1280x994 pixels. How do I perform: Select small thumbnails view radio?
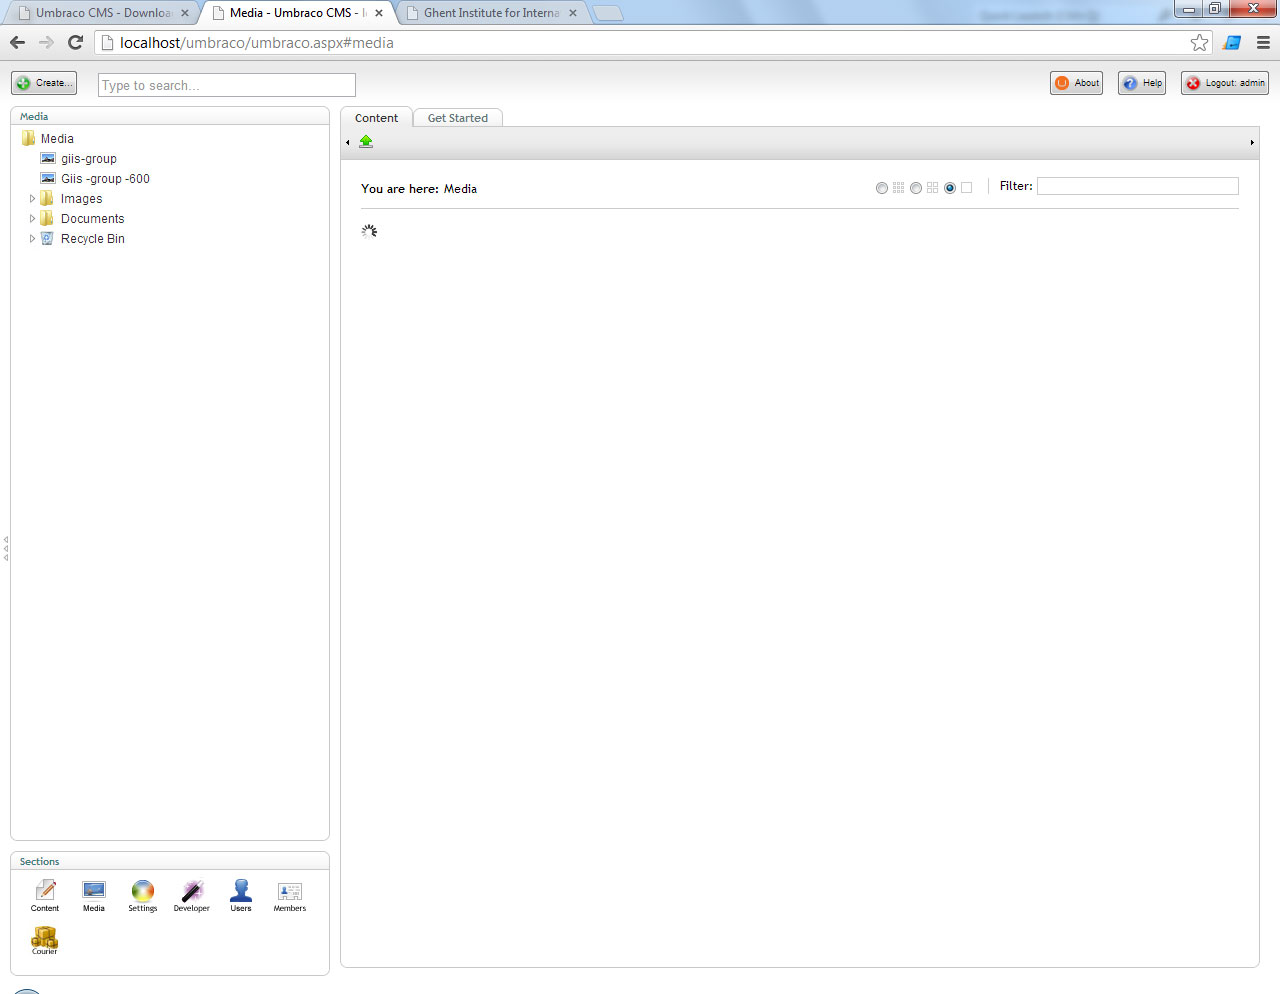click(x=881, y=188)
